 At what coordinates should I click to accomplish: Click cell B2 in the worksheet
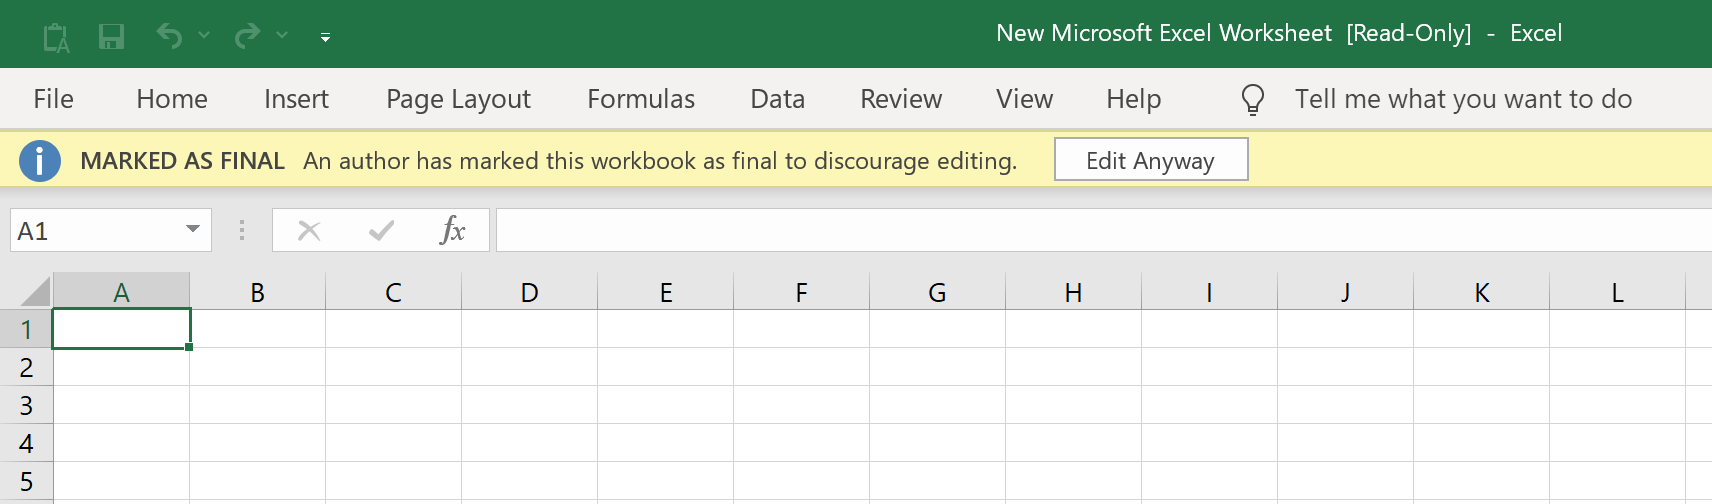pos(257,367)
